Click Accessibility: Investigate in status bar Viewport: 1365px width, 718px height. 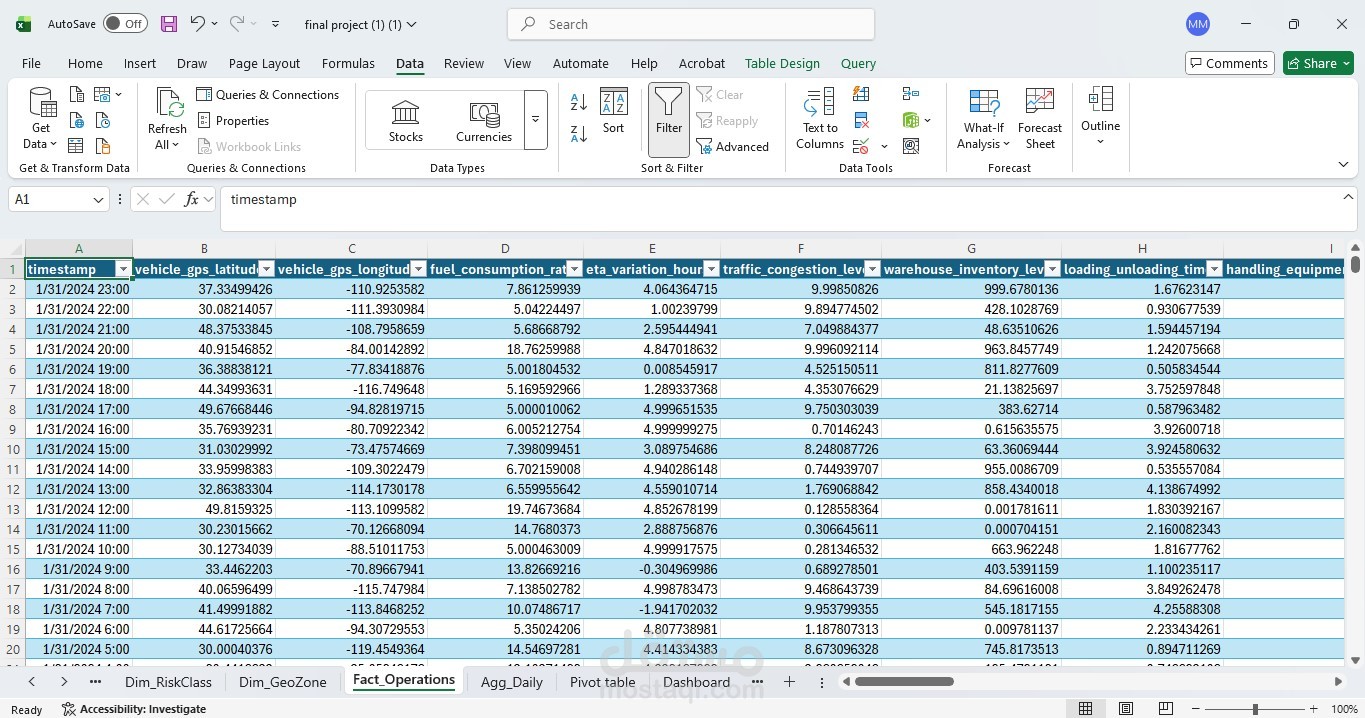tap(134, 709)
